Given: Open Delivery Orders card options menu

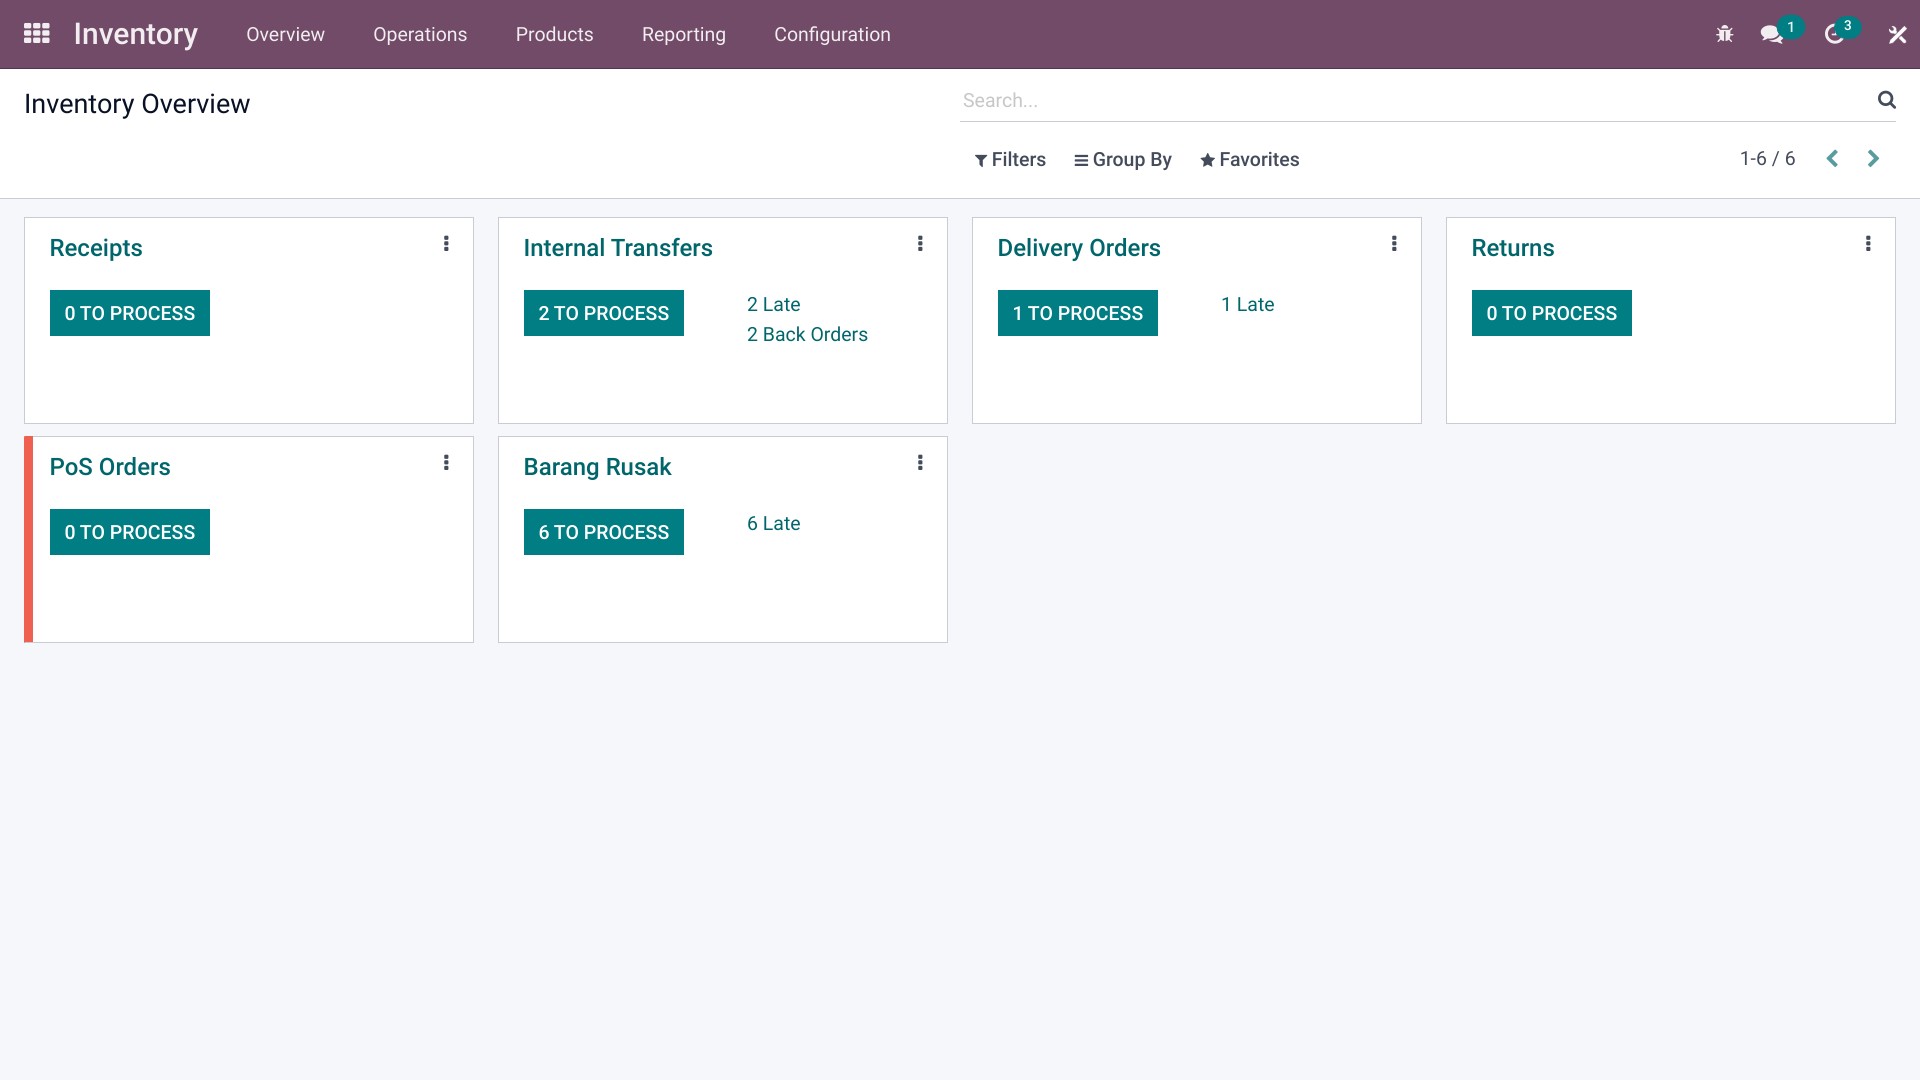Looking at the screenshot, I should (x=1394, y=244).
